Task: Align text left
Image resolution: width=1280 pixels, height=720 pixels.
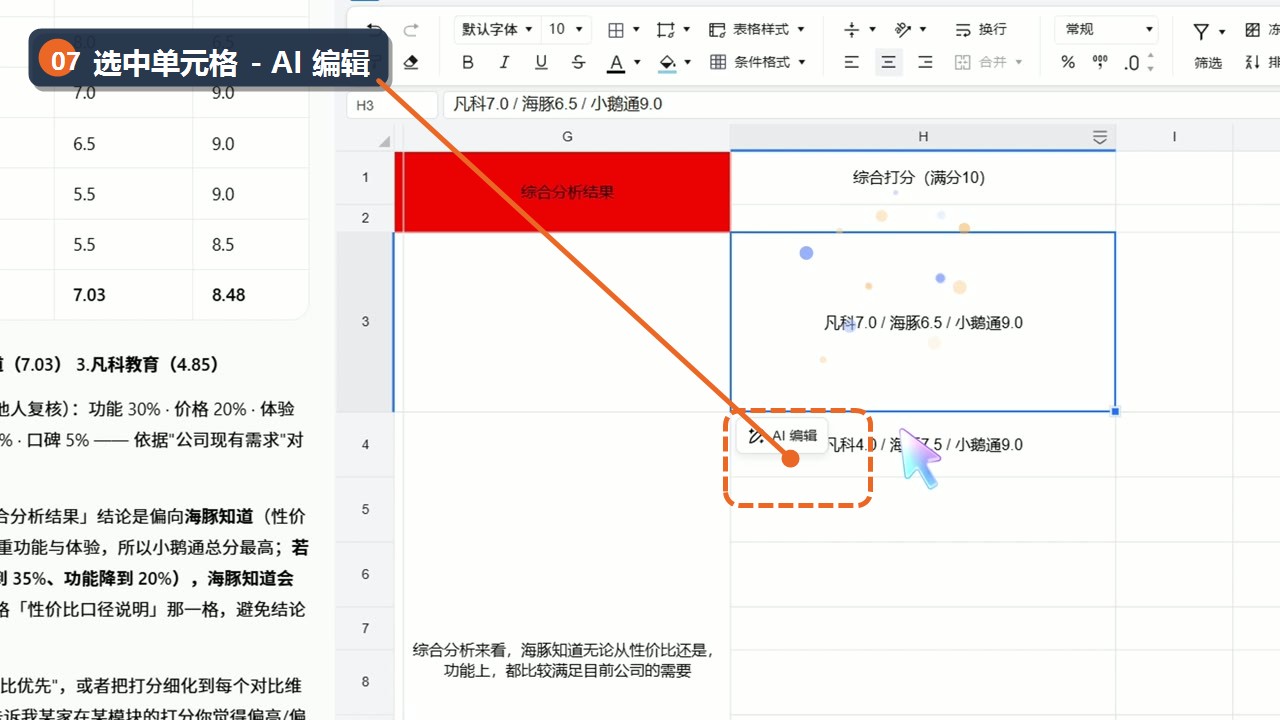Action: (852, 62)
